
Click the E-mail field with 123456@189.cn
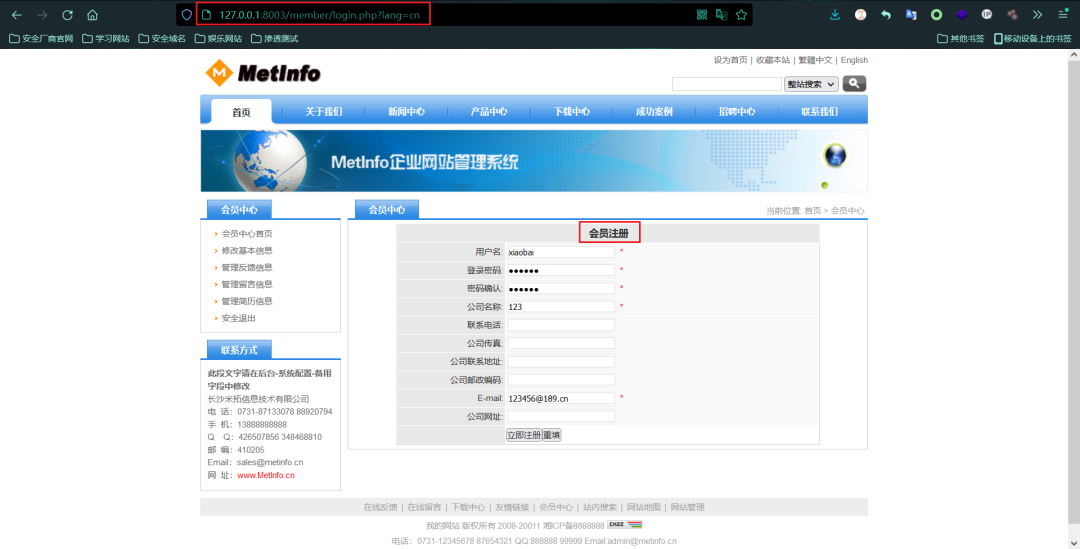tap(561, 398)
